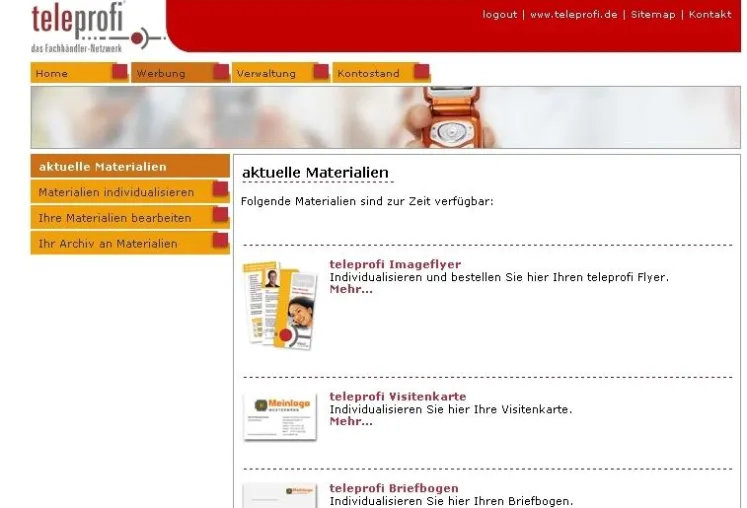Switch to the Kontostand tab
Image resolution: width=747 pixels, height=508 pixels.
click(x=381, y=73)
